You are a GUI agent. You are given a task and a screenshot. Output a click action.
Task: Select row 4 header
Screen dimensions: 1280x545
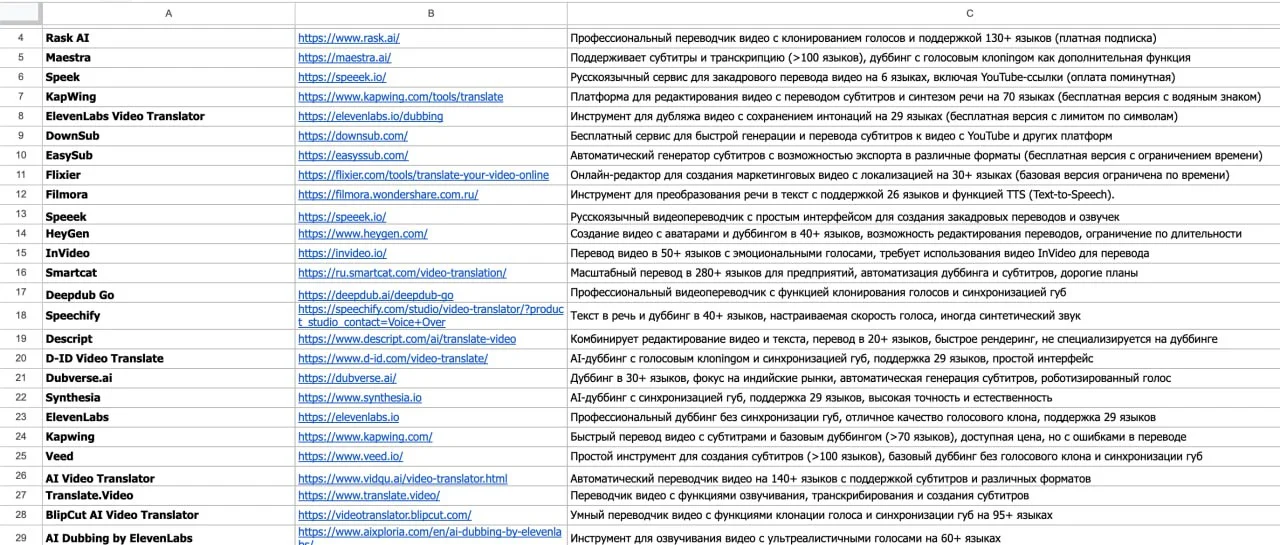click(x=21, y=38)
